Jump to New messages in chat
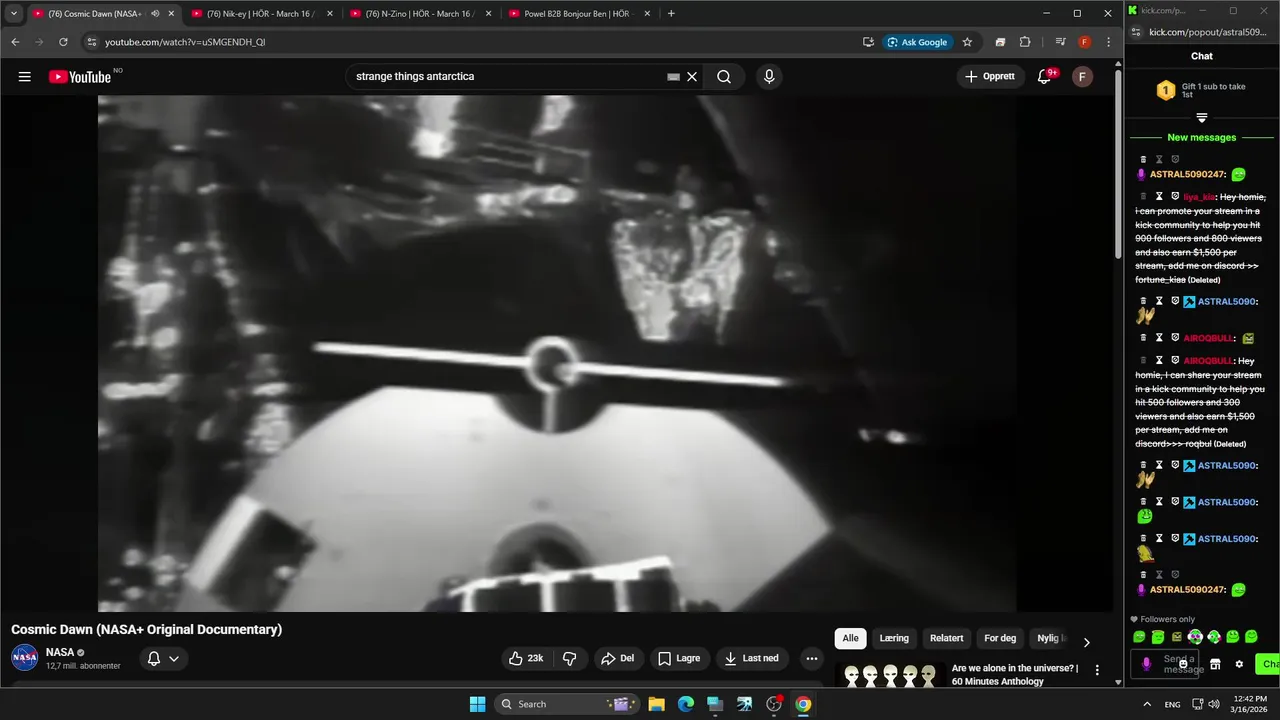The image size is (1280, 720). coord(1202,138)
